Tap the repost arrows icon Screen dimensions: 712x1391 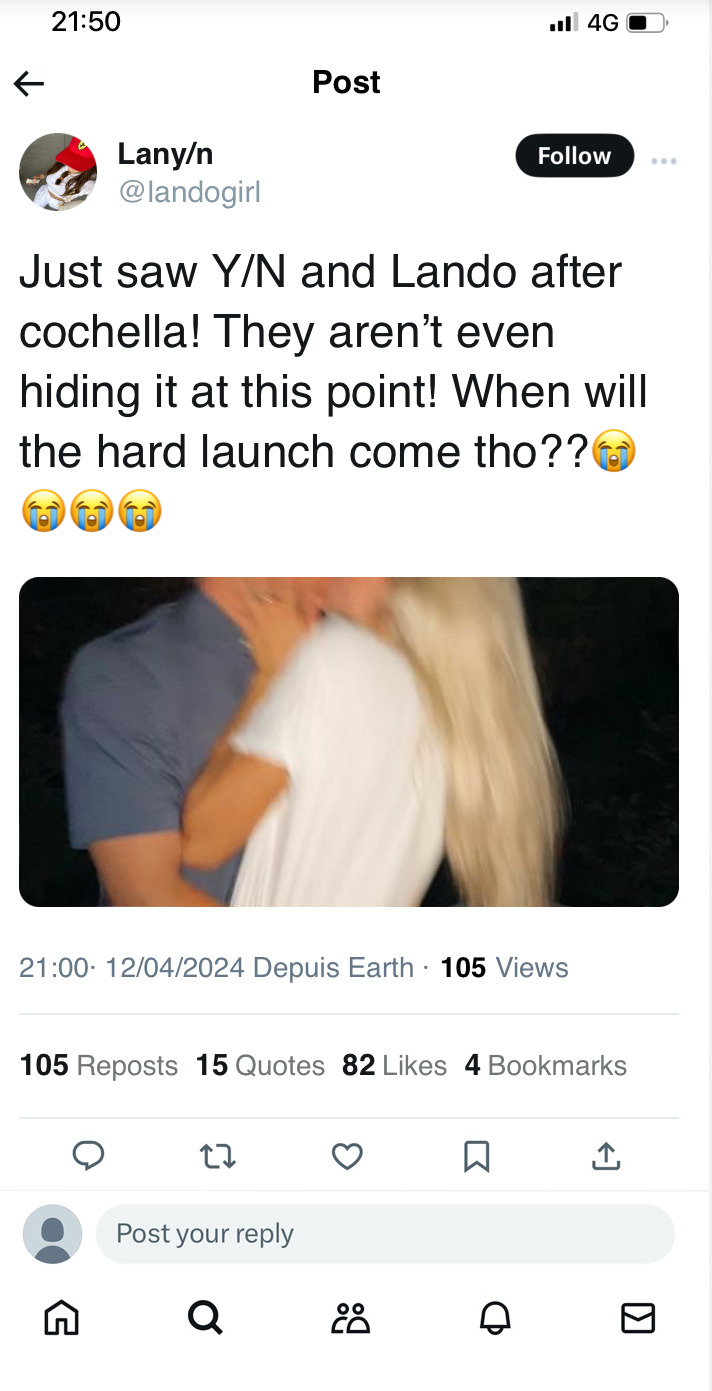[218, 1156]
